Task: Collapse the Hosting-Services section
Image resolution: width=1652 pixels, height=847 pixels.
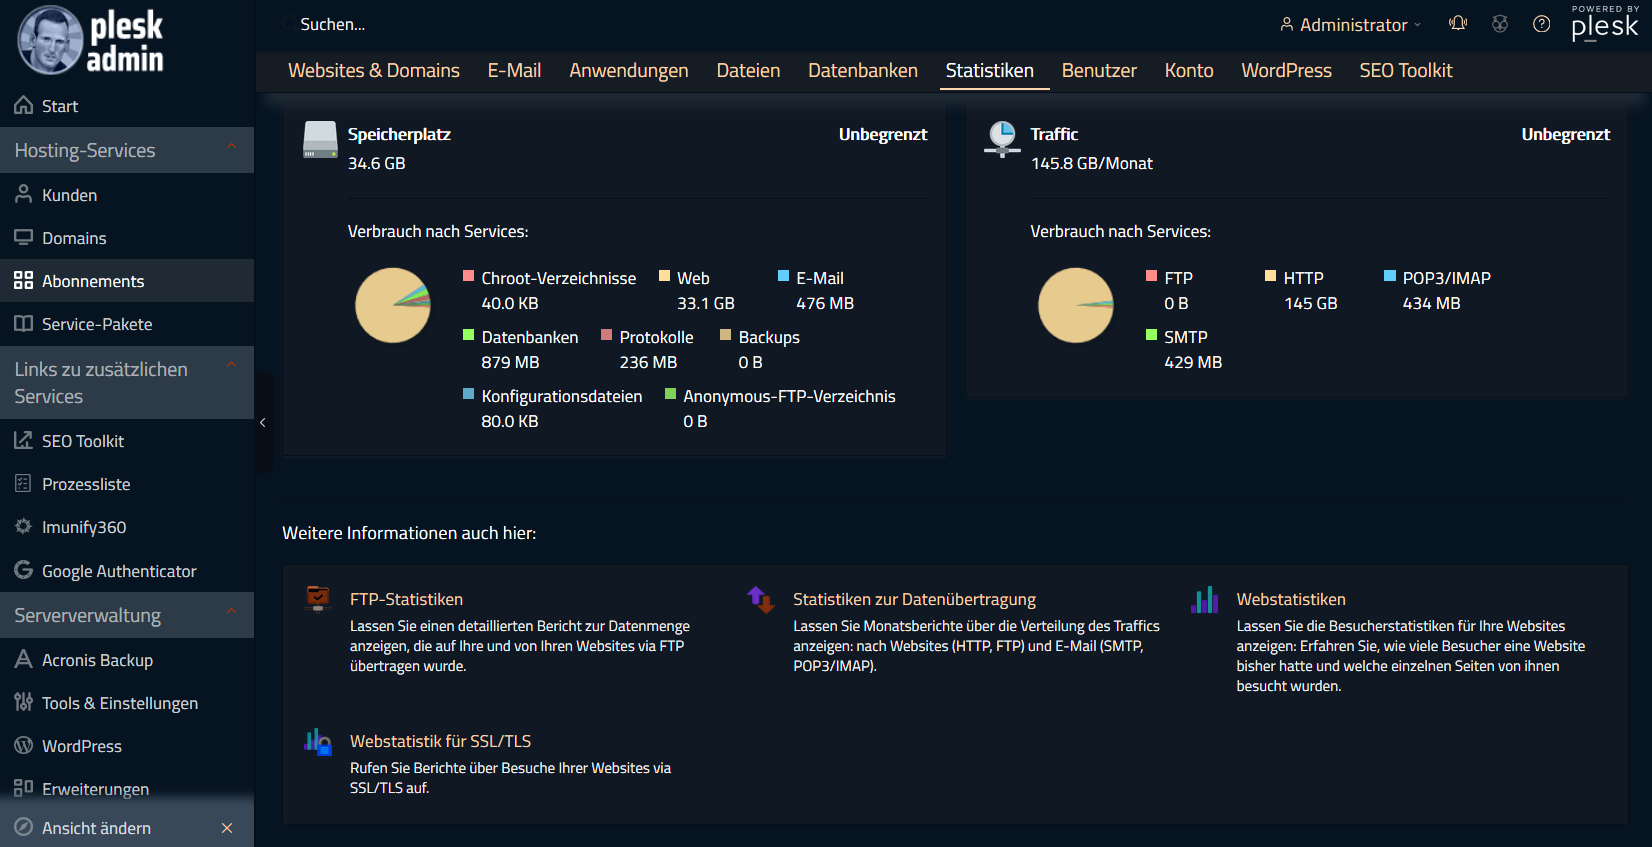Action: tap(232, 148)
